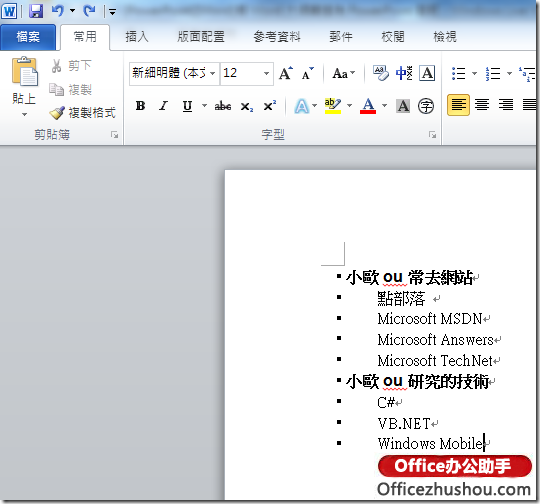The height and width of the screenshot is (504, 540).
Task: Click the line Microsoft TechNet
Action: pos(435,361)
